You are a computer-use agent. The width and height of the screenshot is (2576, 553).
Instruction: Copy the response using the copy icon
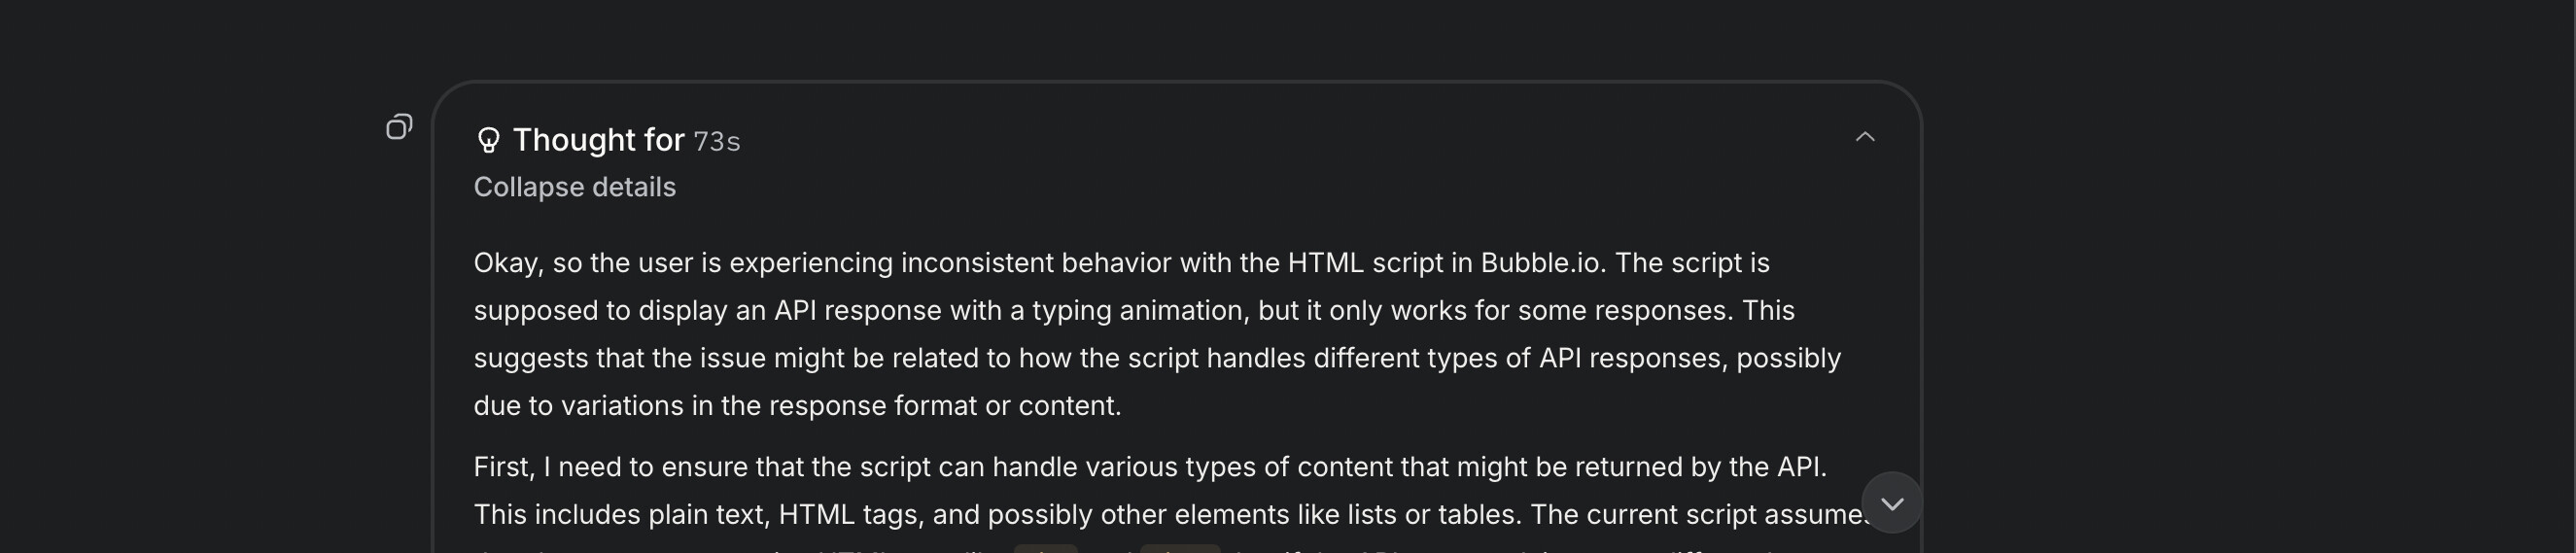(399, 127)
